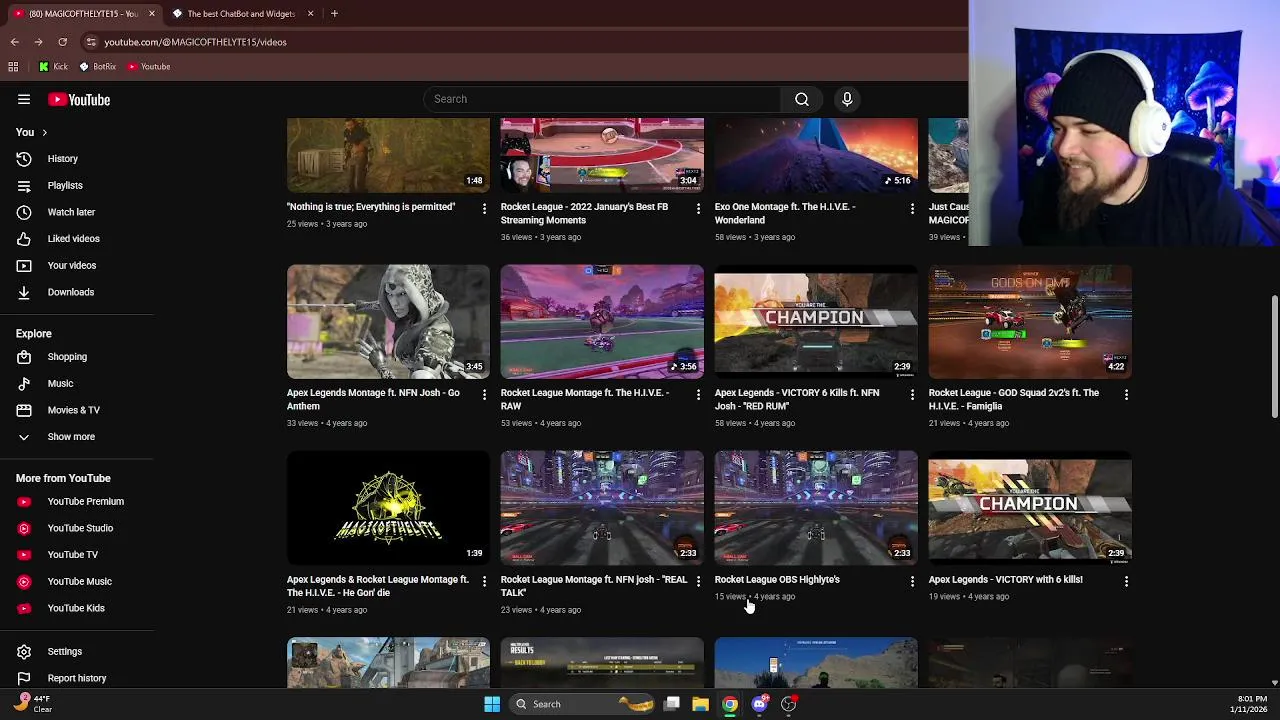This screenshot has width=1280, height=720.
Task: Open options menu for Go Anthem video
Action: click(484, 395)
